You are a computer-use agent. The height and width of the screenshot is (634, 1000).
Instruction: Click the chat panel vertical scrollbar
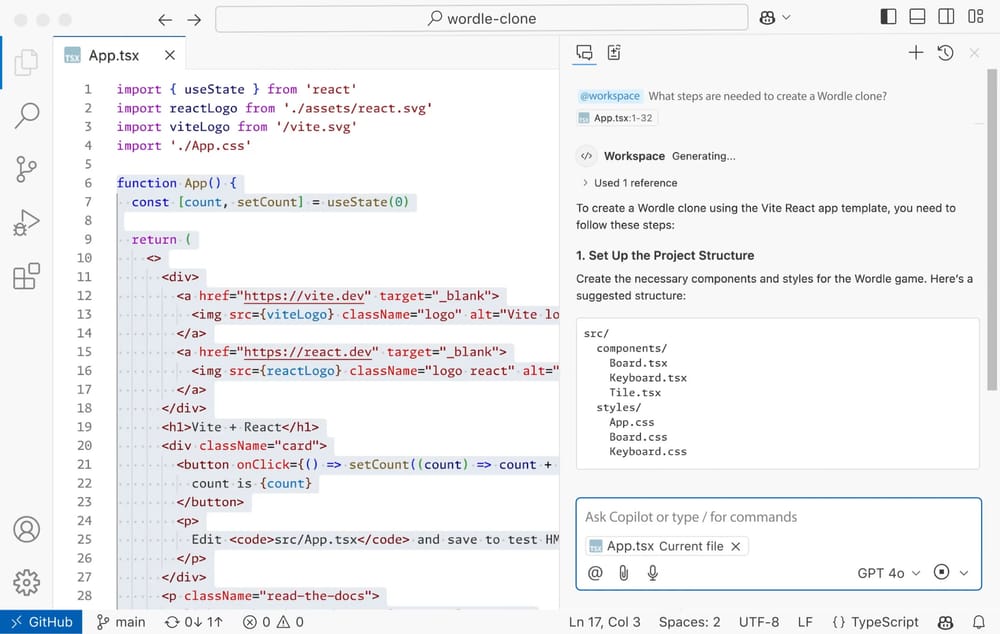coord(992,240)
